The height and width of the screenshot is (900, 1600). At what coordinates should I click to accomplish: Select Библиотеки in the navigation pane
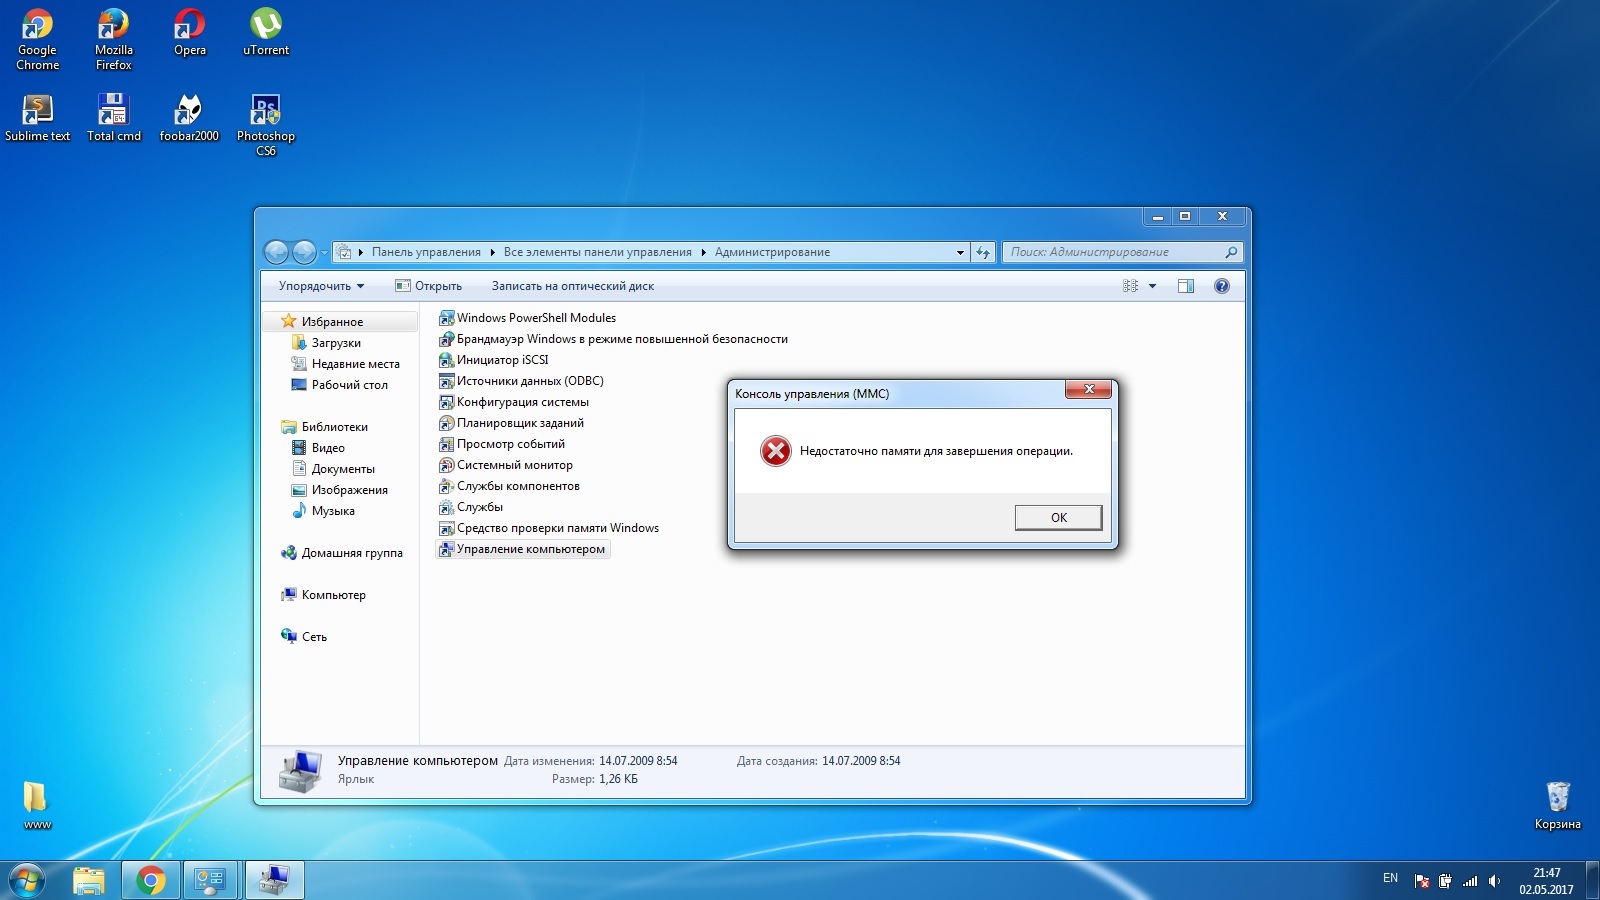tap(334, 427)
